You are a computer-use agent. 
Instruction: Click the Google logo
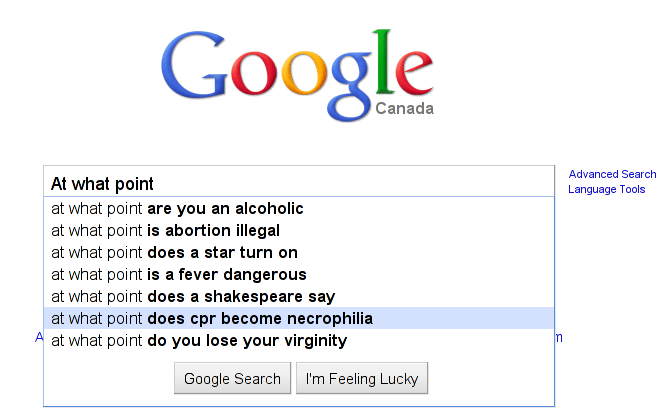(x=298, y=70)
